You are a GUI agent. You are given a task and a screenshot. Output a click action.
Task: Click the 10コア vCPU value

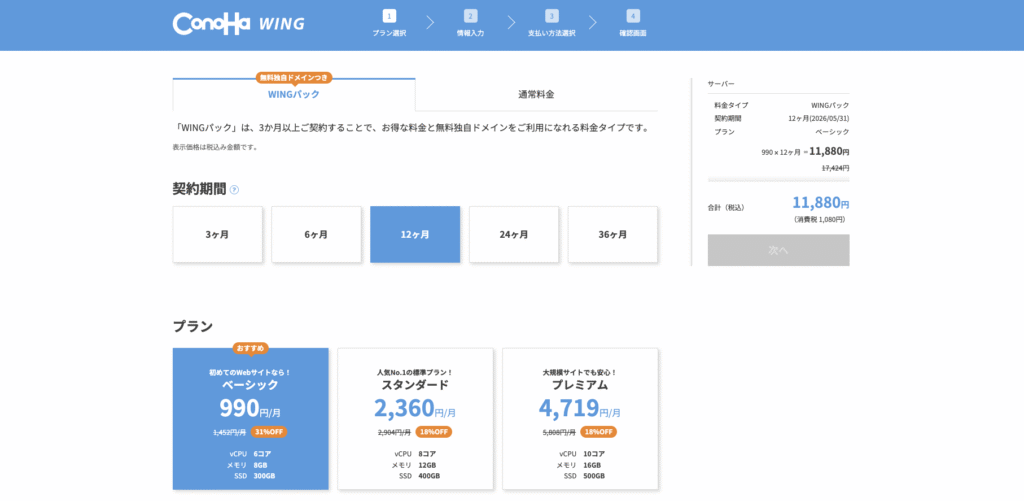594,454
